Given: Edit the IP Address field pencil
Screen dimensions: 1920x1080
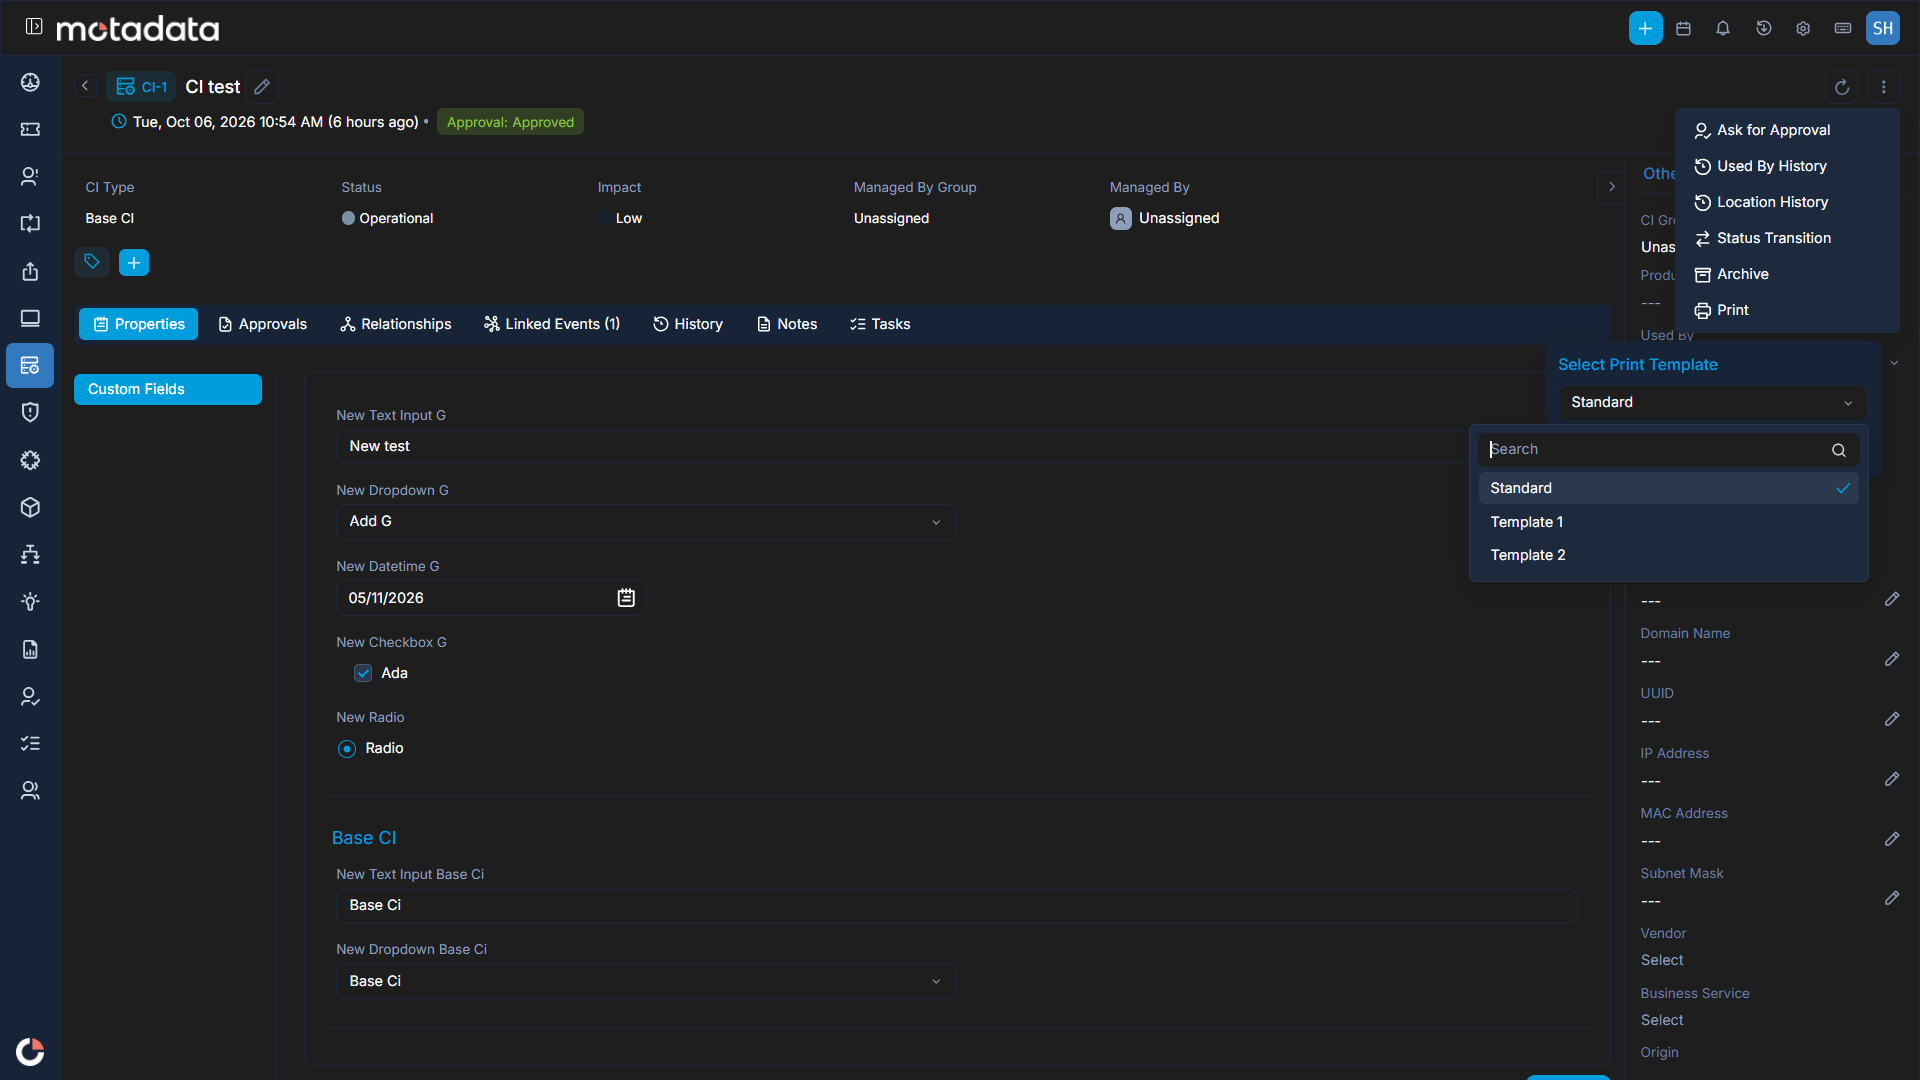Looking at the screenshot, I should [x=1892, y=779].
